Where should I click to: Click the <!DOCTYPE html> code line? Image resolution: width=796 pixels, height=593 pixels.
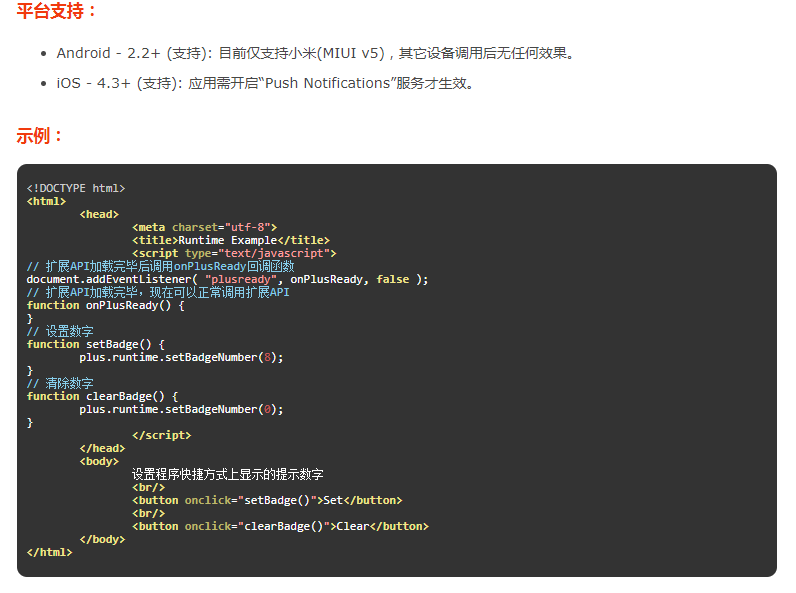coord(76,188)
